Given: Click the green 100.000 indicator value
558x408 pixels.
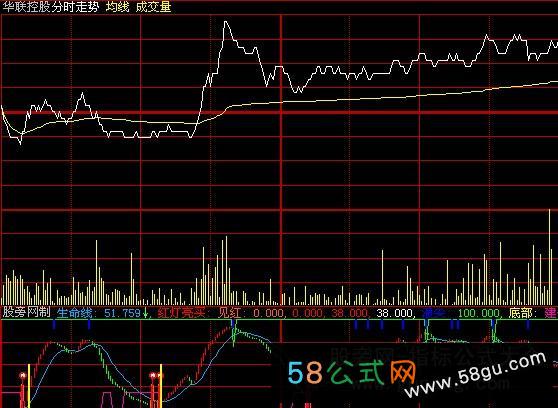Looking at the screenshot, I should click(x=479, y=313).
